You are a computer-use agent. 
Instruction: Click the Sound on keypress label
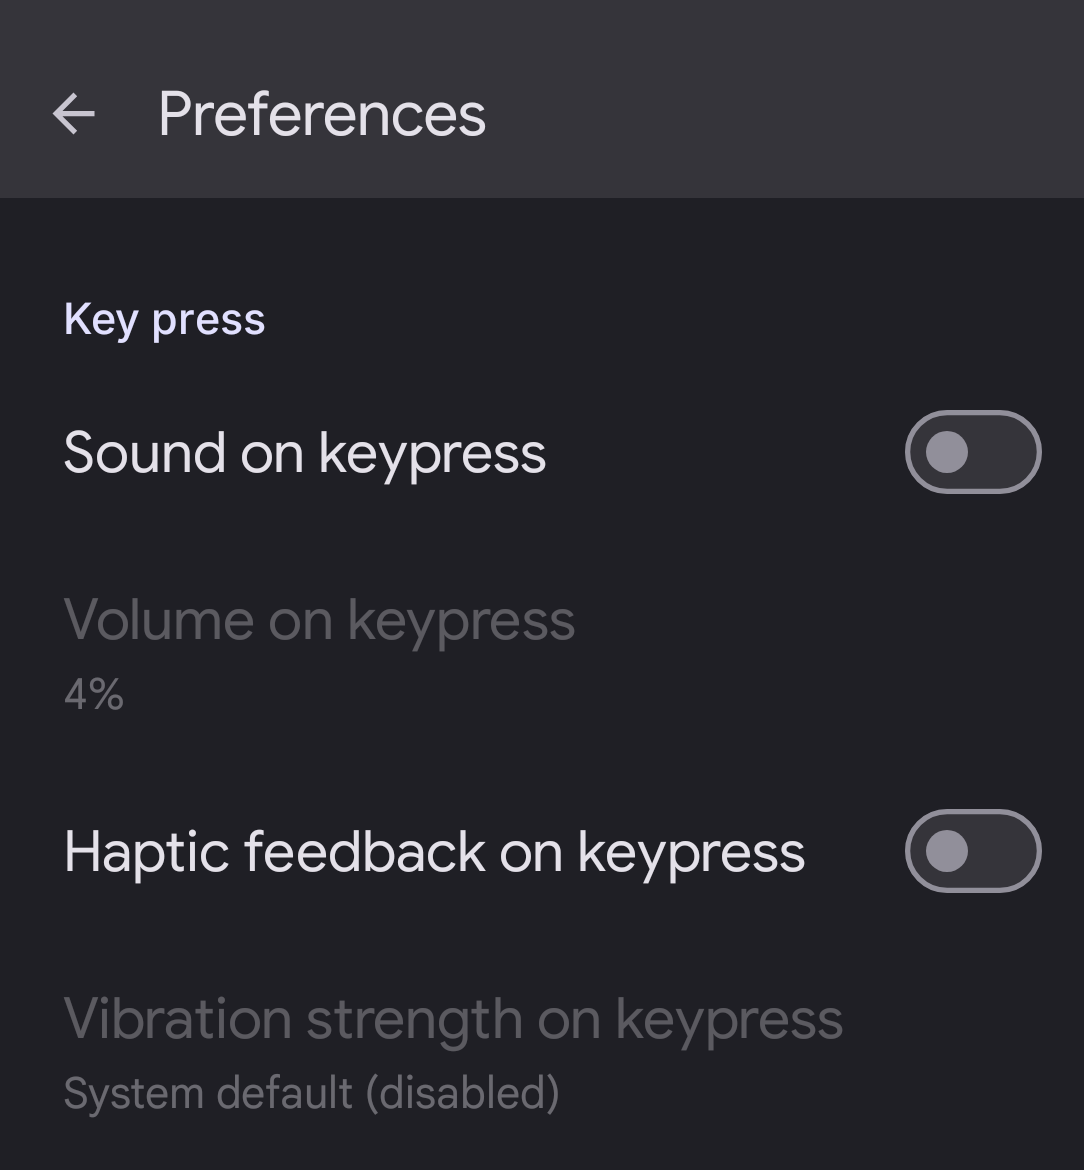click(x=305, y=453)
